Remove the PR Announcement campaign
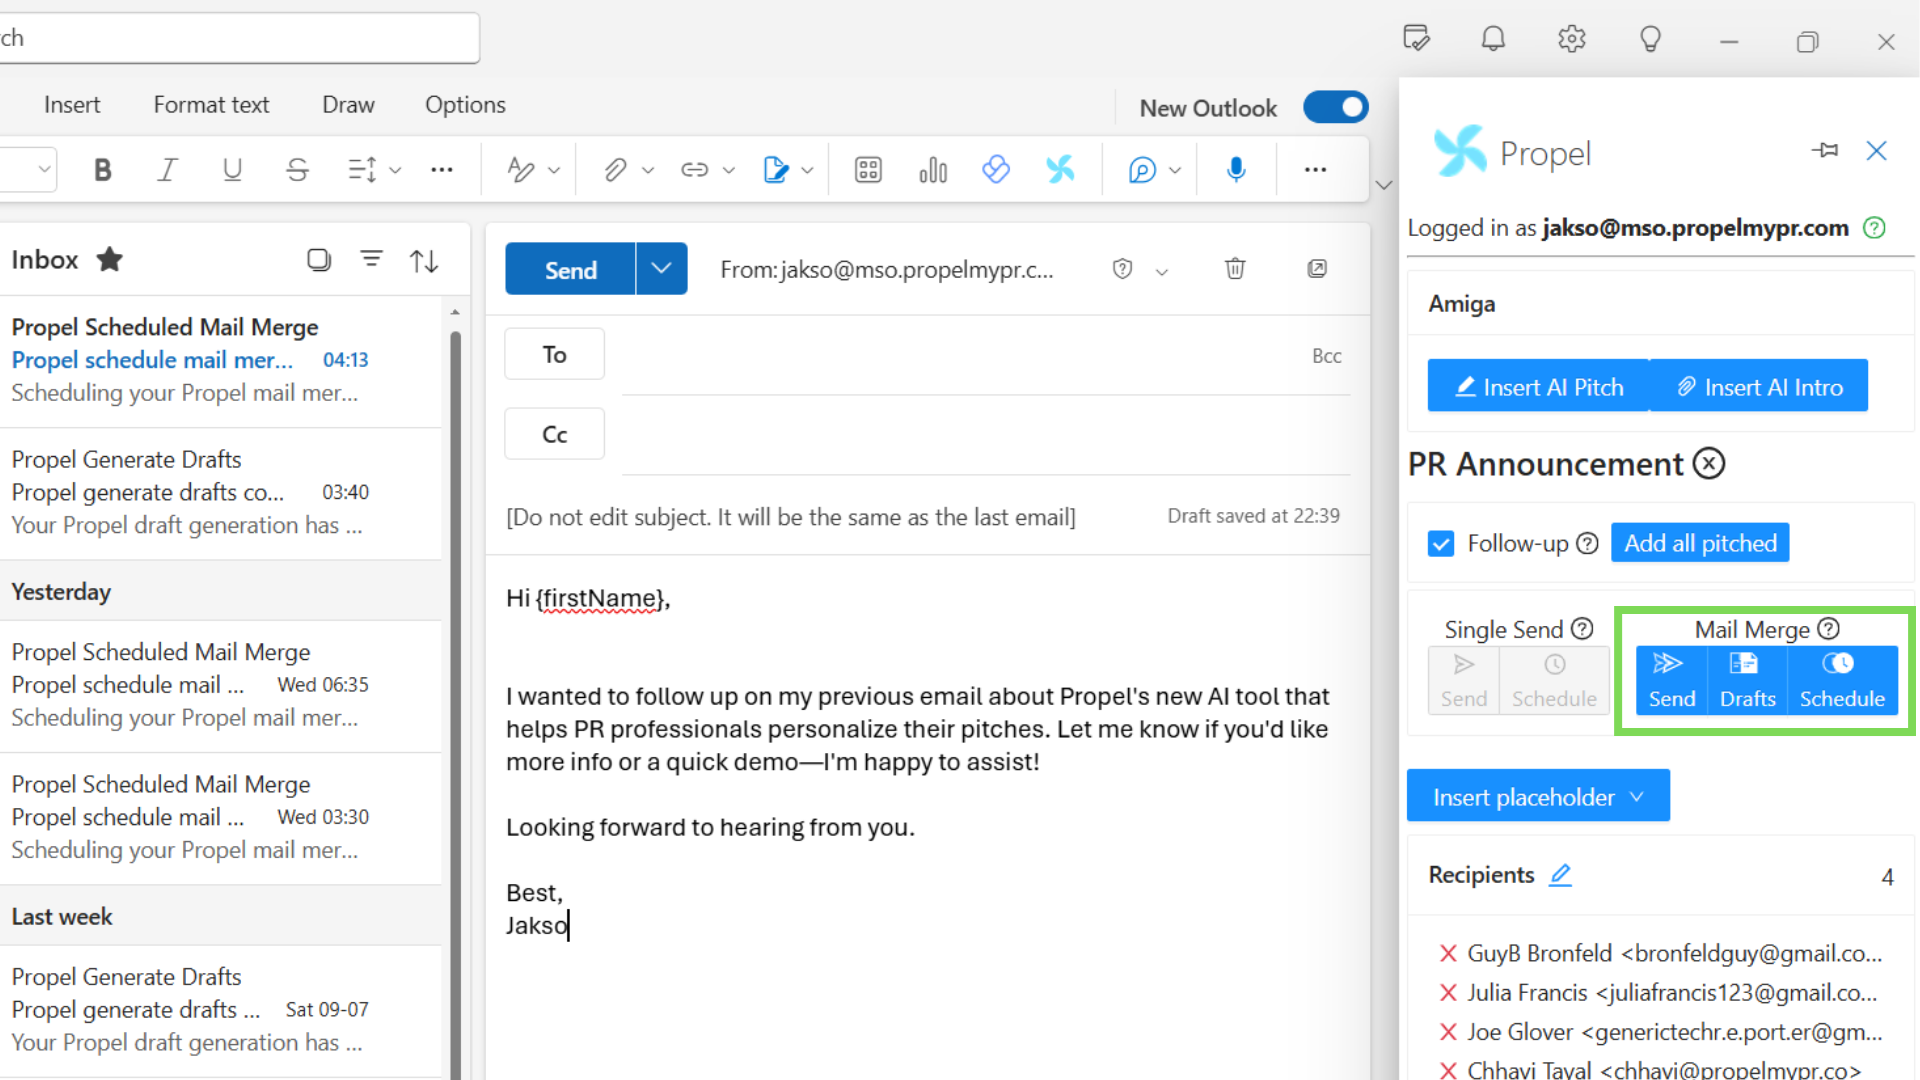This screenshot has height=1080, width=1920. (x=1709, y=464)
